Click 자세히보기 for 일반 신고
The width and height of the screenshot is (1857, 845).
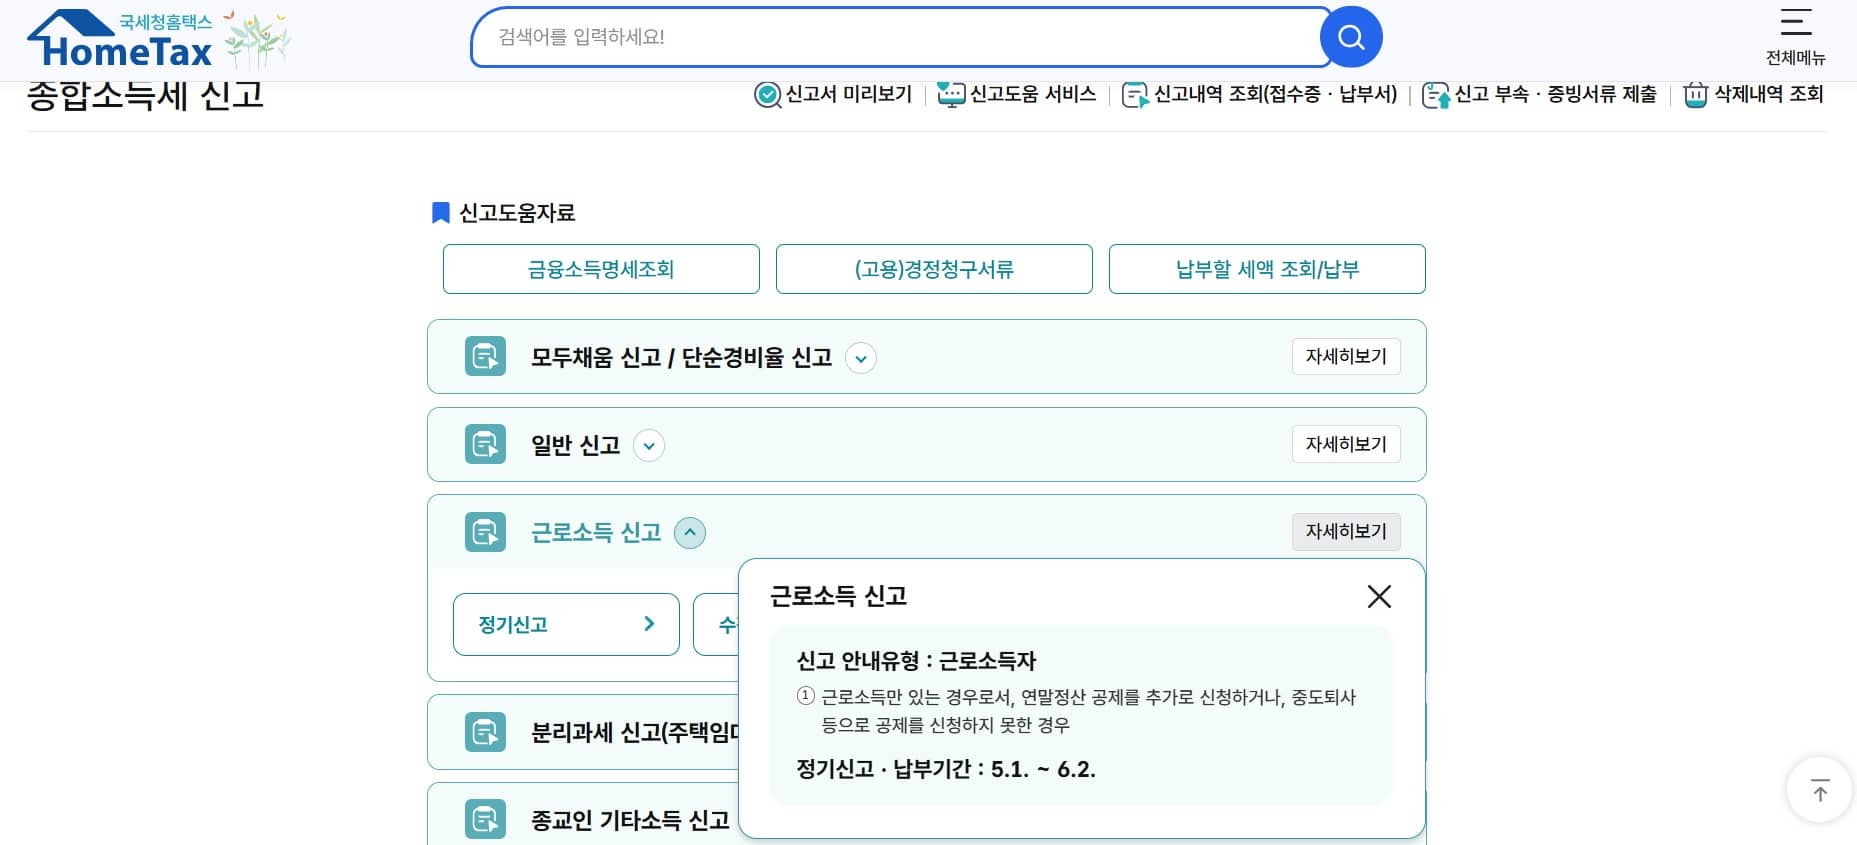(x=1346, y=444)
